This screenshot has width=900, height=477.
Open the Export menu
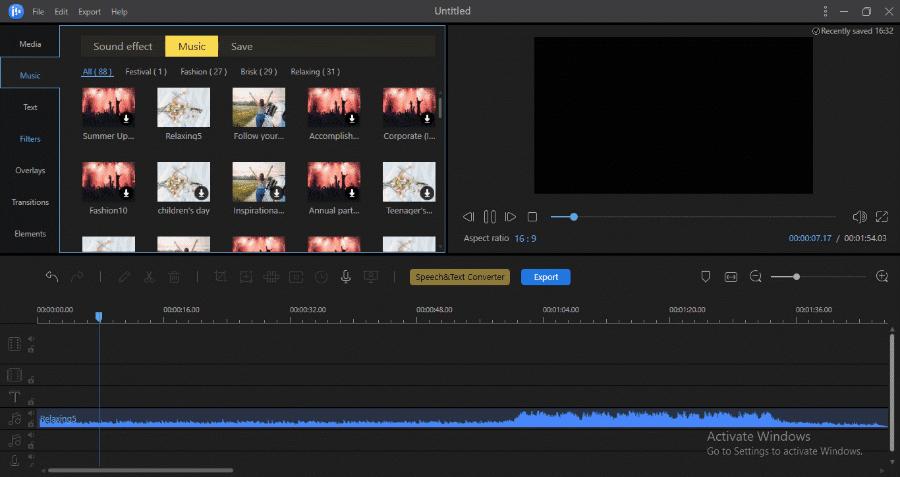point(89,11)
